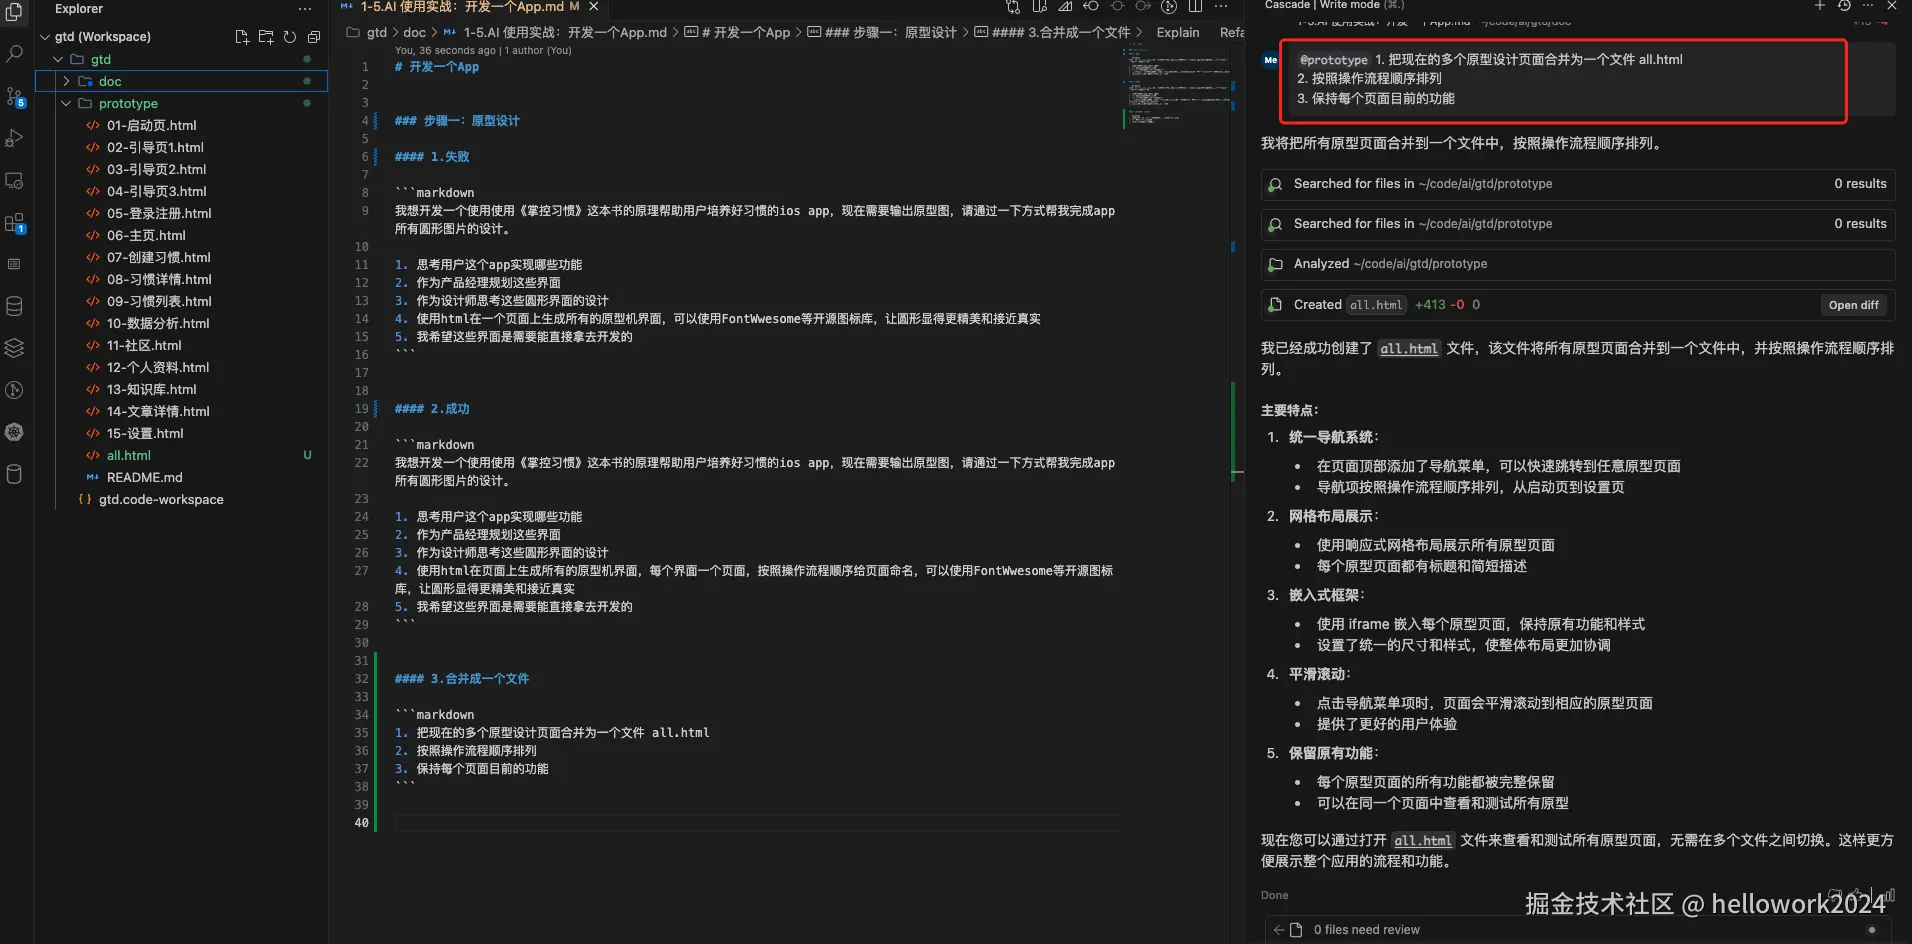
Task: Go to previous change in editor toolbar
Action: coord(1091,6)
